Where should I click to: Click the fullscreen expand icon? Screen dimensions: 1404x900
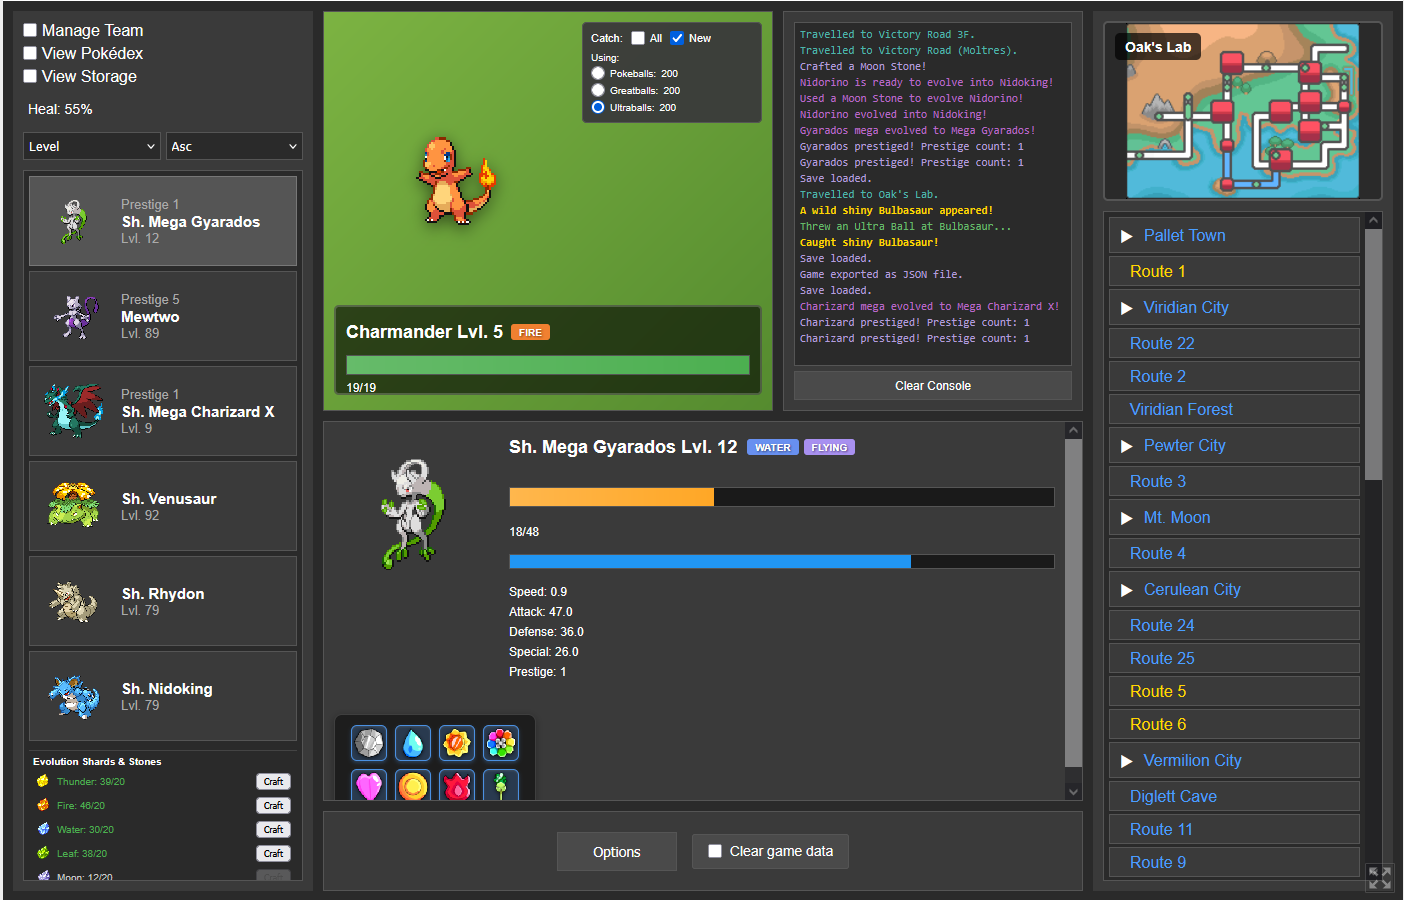pyautogui.click(x=1380, y=878)
